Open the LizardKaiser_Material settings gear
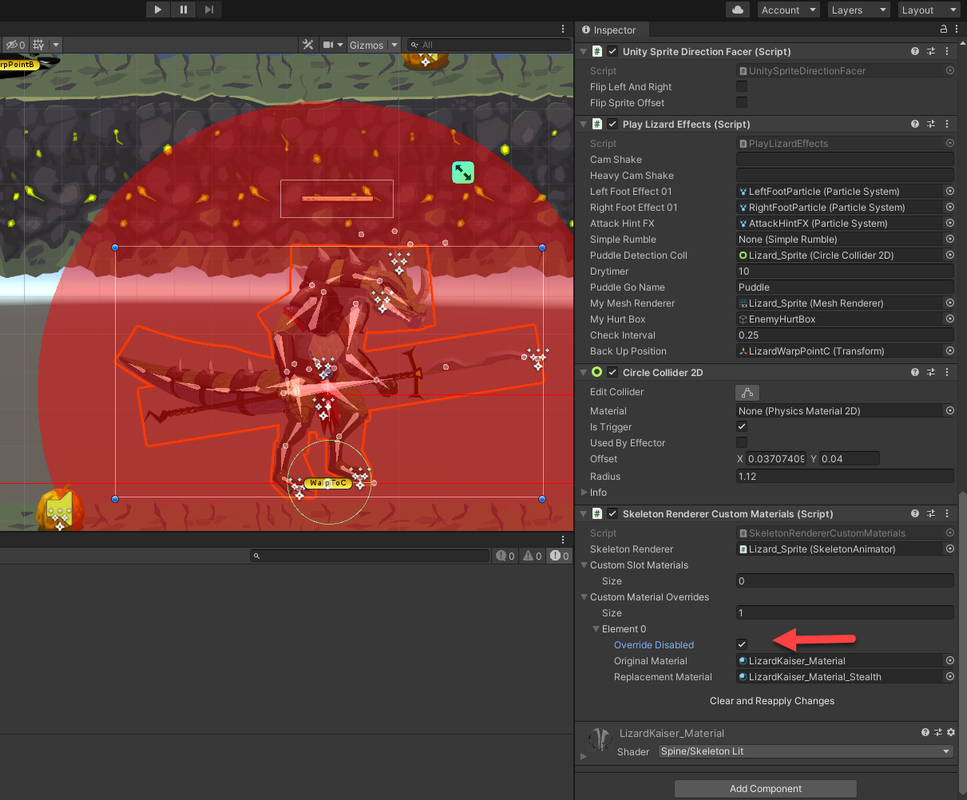Viewport: 967px width, 800px height. pos(951,732)
